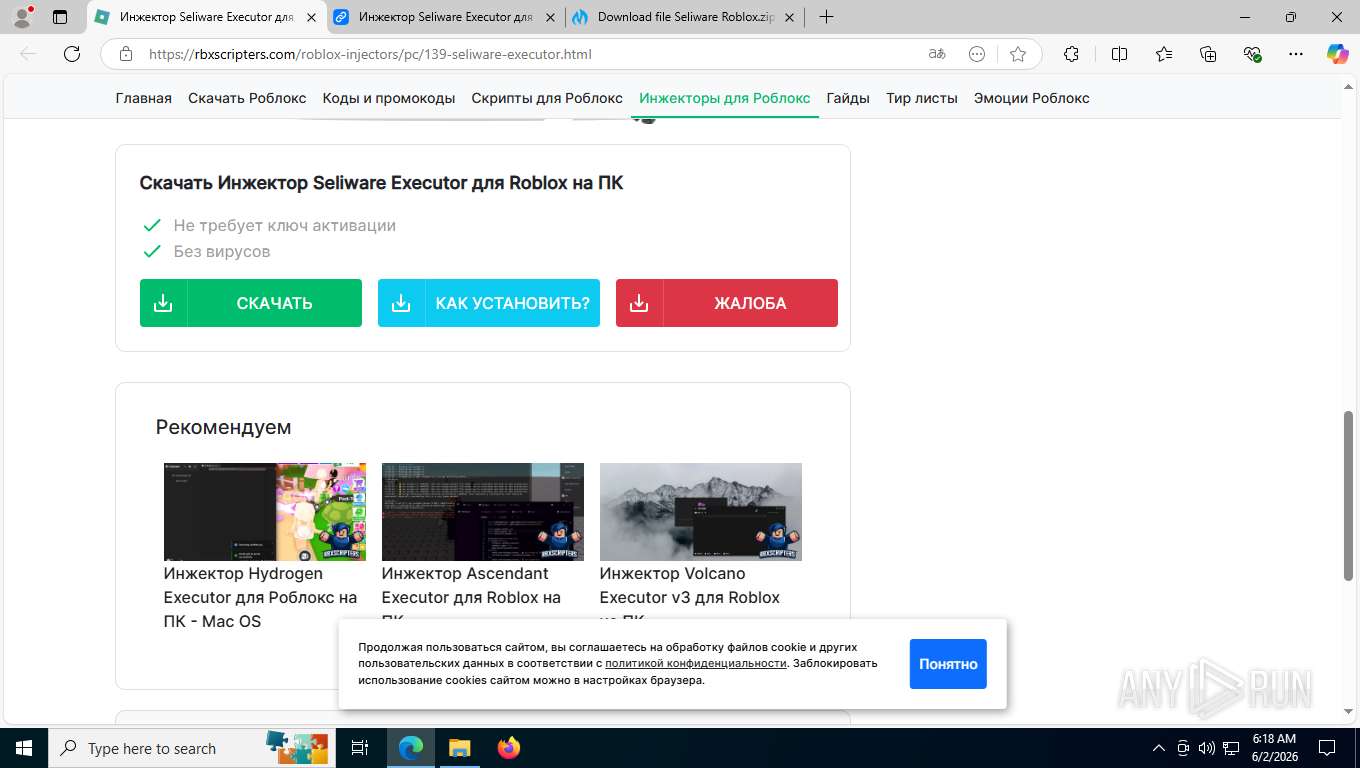Open Главная menu item
This screenshot has height=768, width=1360.
point(144,98)
